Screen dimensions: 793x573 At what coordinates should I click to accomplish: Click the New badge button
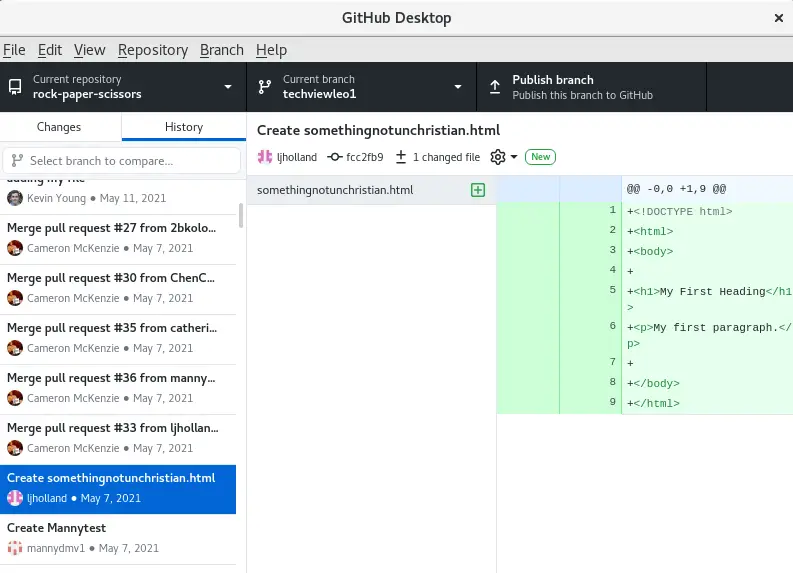coord(540,157)
